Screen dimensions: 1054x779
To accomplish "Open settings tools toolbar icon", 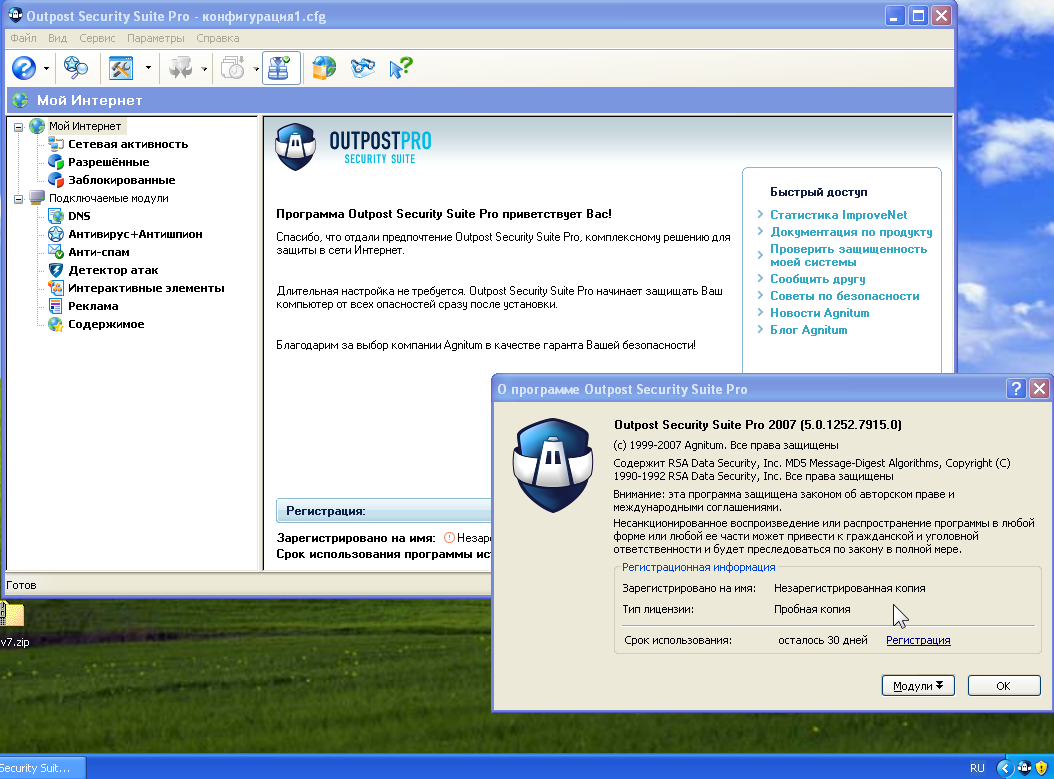I will point(121,69).
